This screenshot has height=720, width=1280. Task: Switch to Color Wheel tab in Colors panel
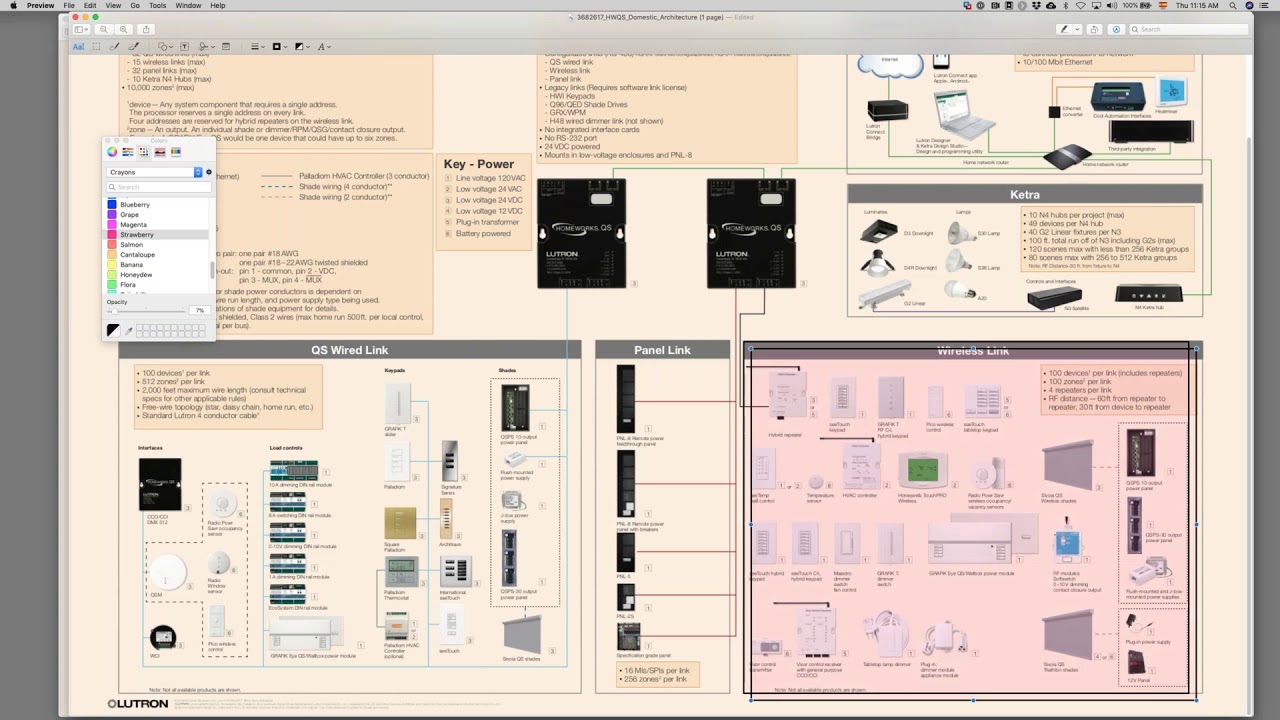[x=112, y=152]
